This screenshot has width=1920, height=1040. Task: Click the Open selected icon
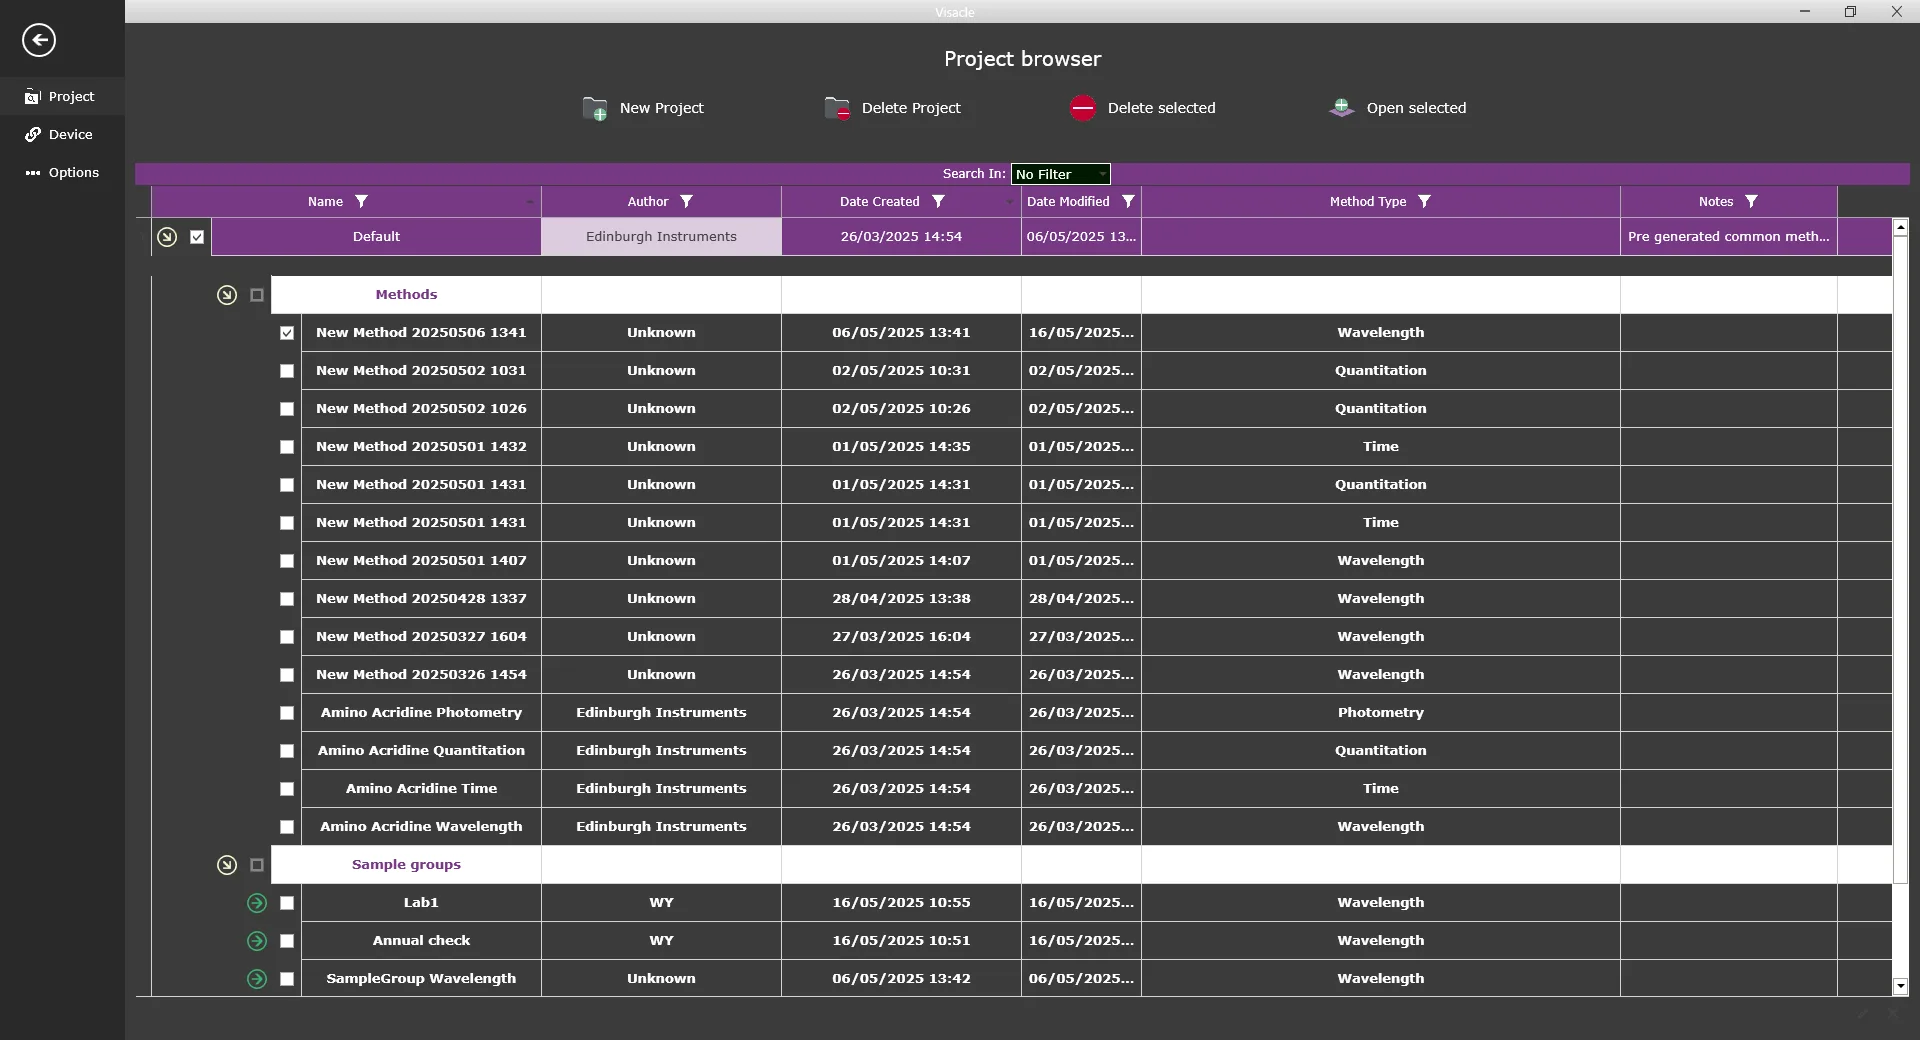point(1342,108)
